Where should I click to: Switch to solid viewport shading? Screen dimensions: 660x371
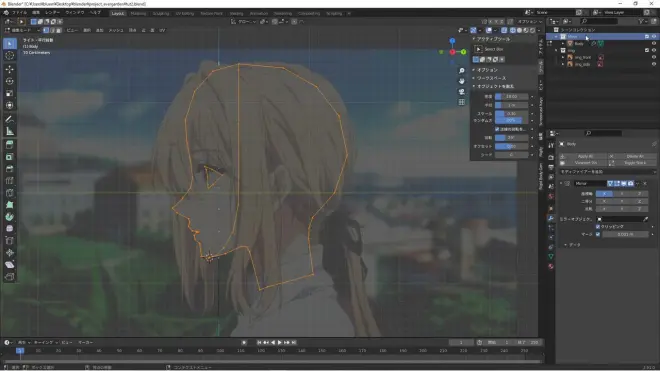[x=519, y=30]
